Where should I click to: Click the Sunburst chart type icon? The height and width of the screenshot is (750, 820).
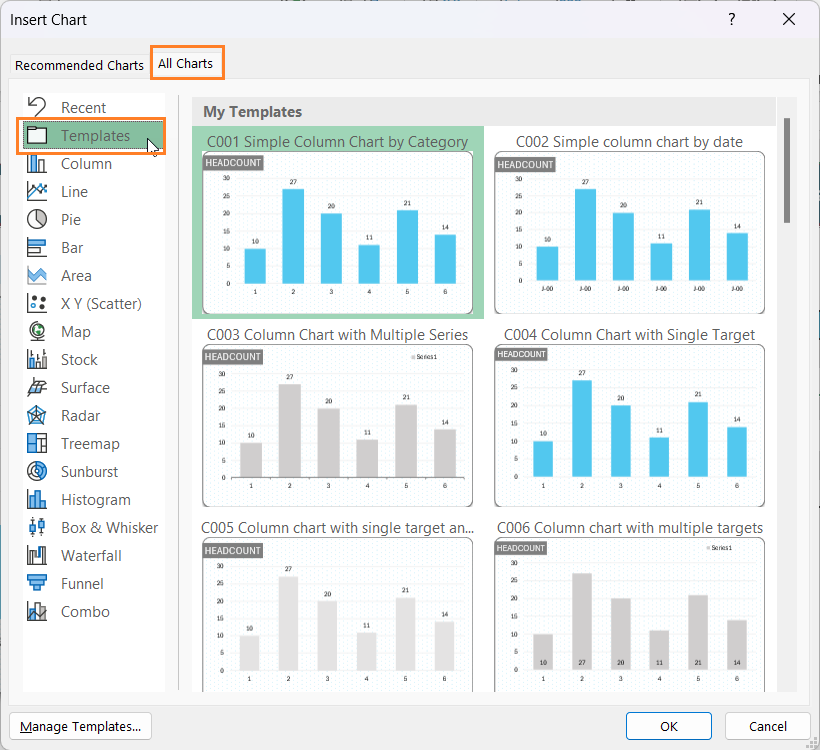point(37,471)
